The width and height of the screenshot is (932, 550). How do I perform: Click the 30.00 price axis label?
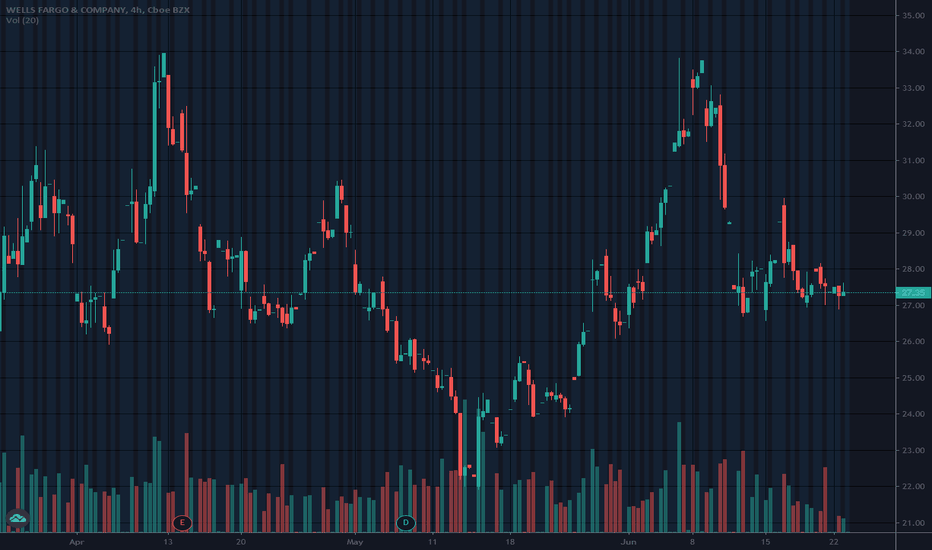913,197
